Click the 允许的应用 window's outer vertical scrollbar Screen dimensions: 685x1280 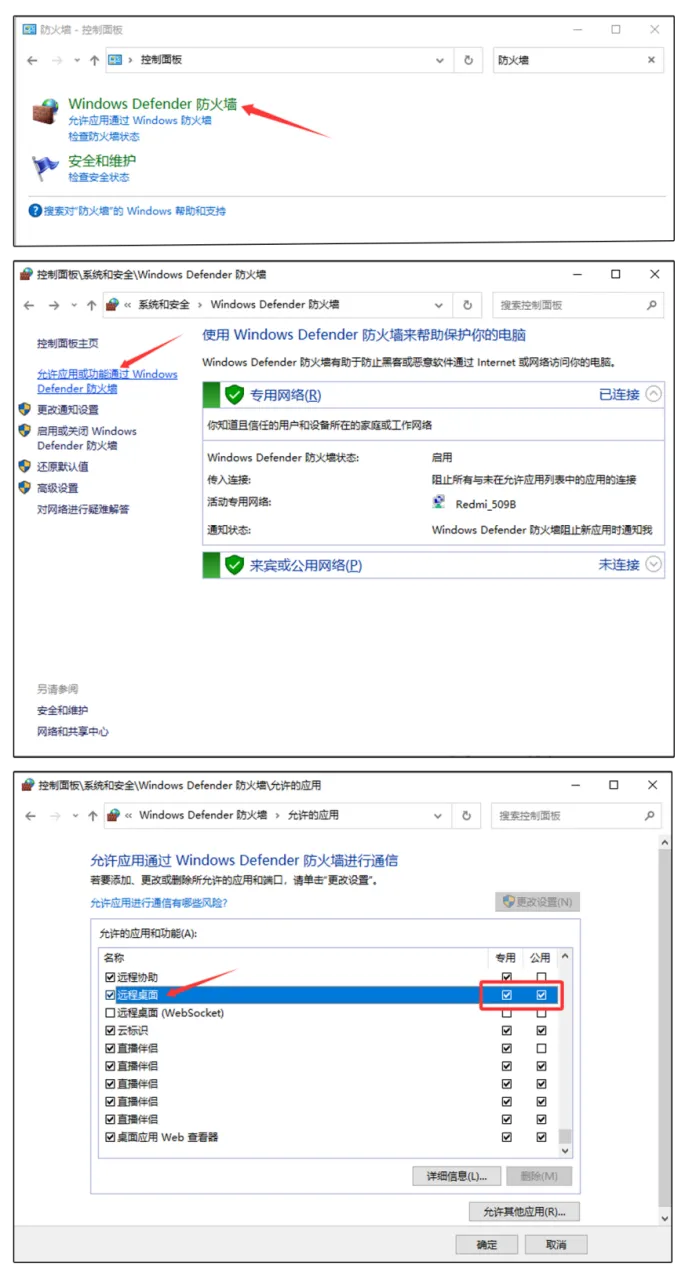point(665,1028)
